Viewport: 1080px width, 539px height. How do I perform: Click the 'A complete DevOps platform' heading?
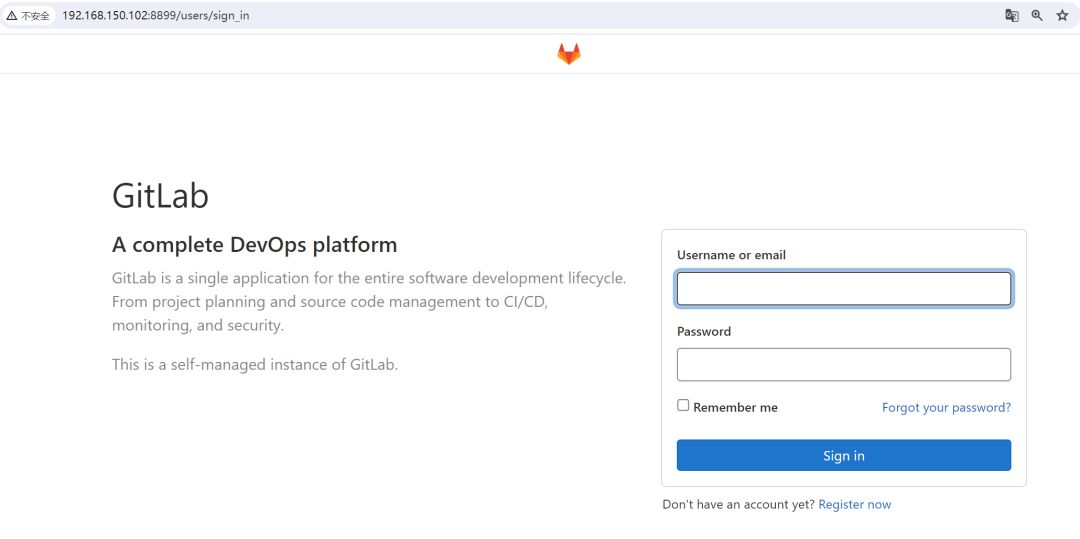coord(254,244)
